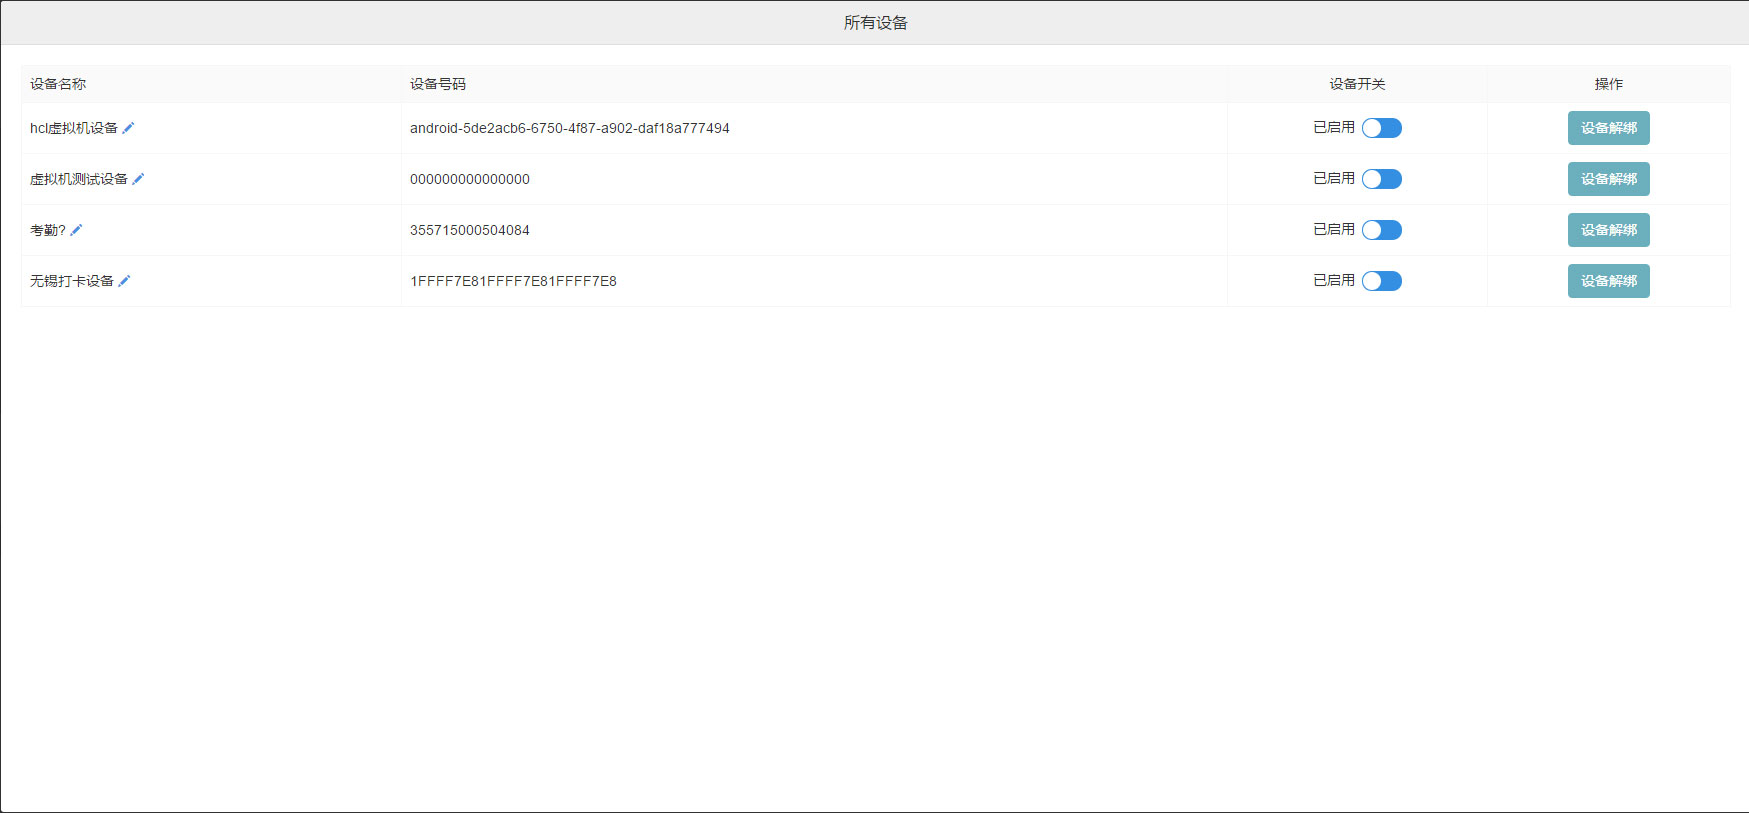Click the edit pencil next to 虚拟机测试设备

138,179
